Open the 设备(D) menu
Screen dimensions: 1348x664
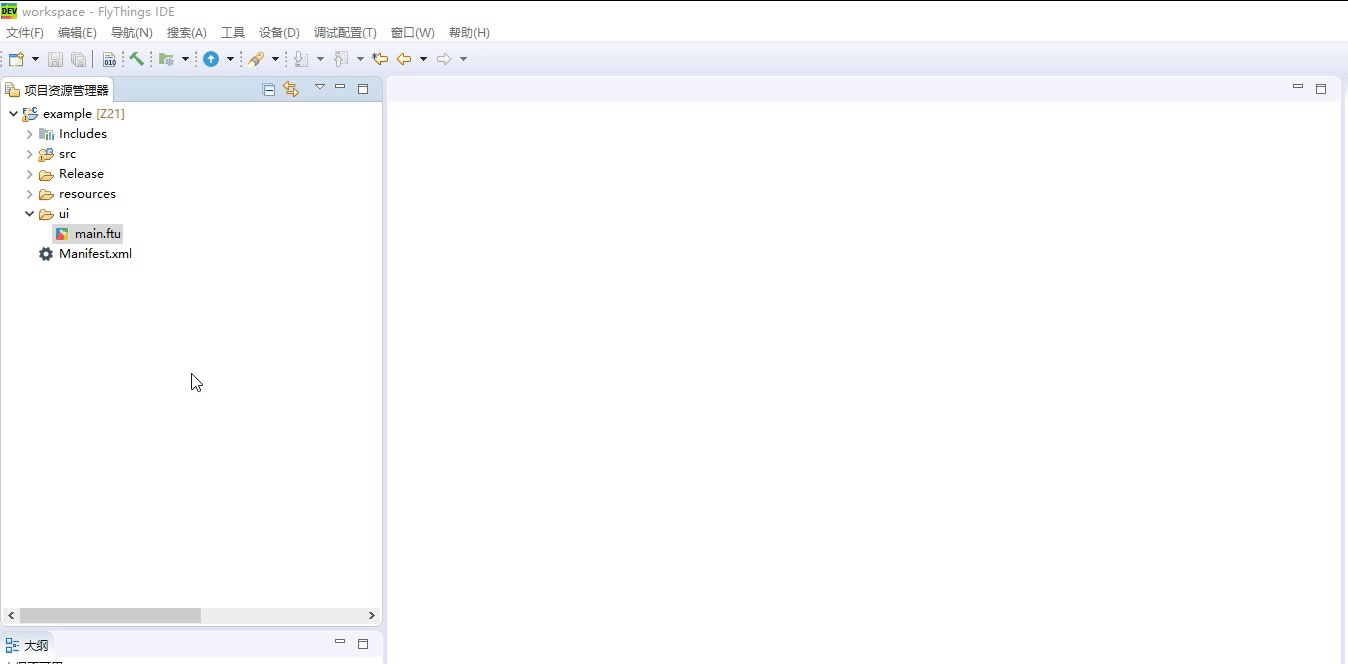pos(279,33)
